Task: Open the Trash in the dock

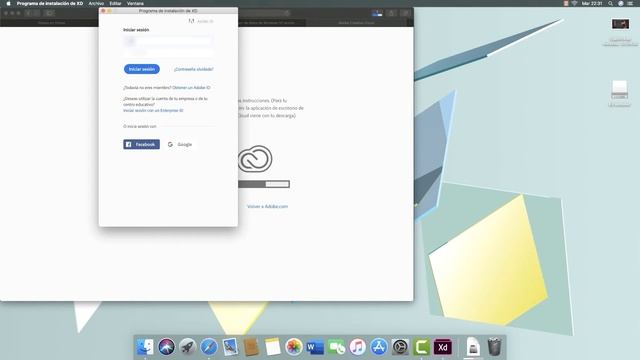Action: [494, 347]
